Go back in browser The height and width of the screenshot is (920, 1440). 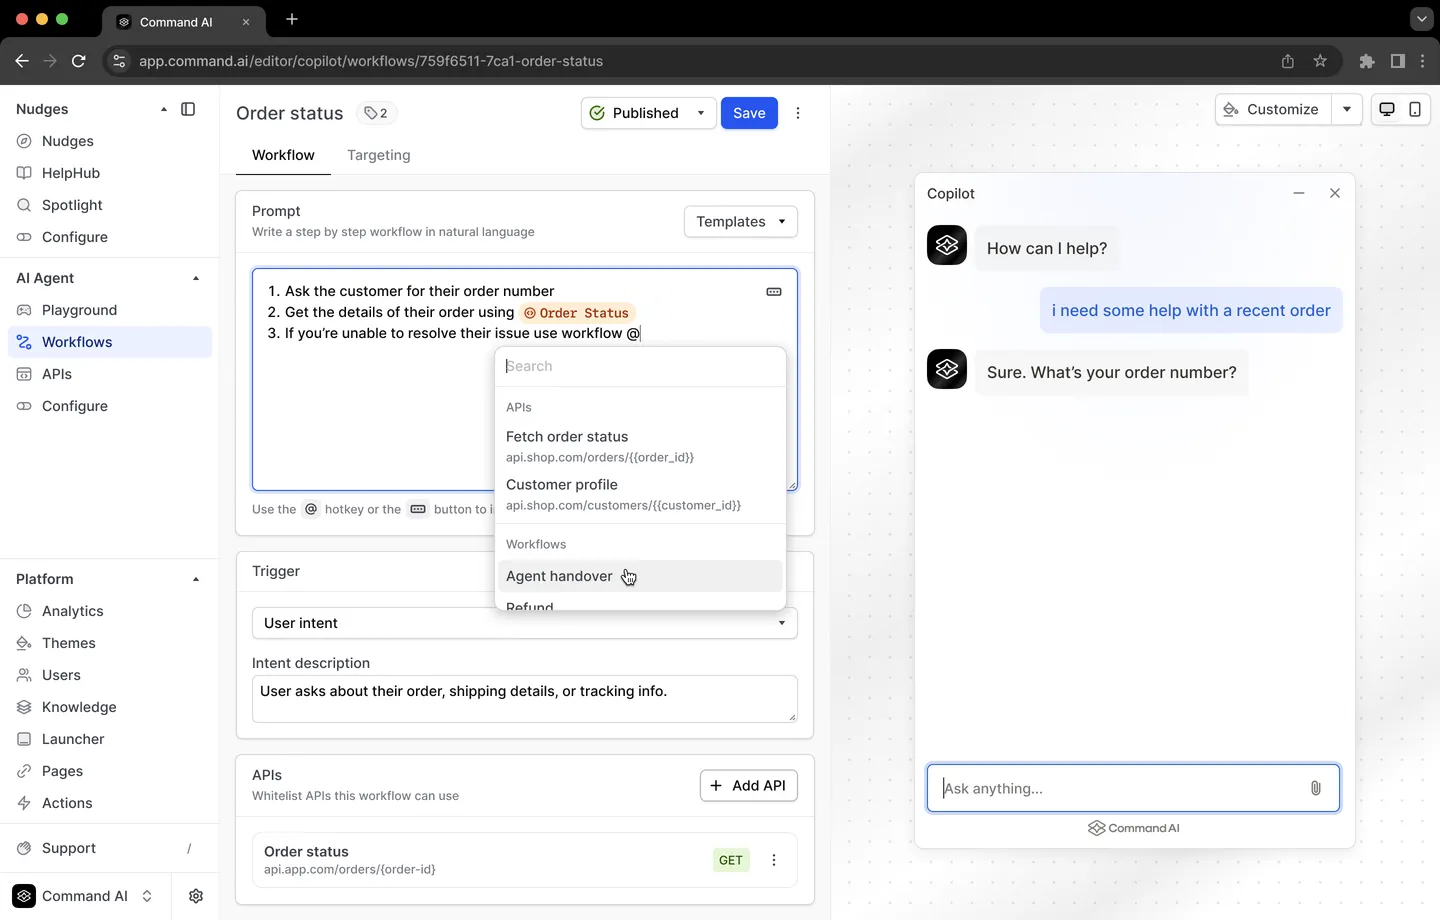[x=22, y=61]
